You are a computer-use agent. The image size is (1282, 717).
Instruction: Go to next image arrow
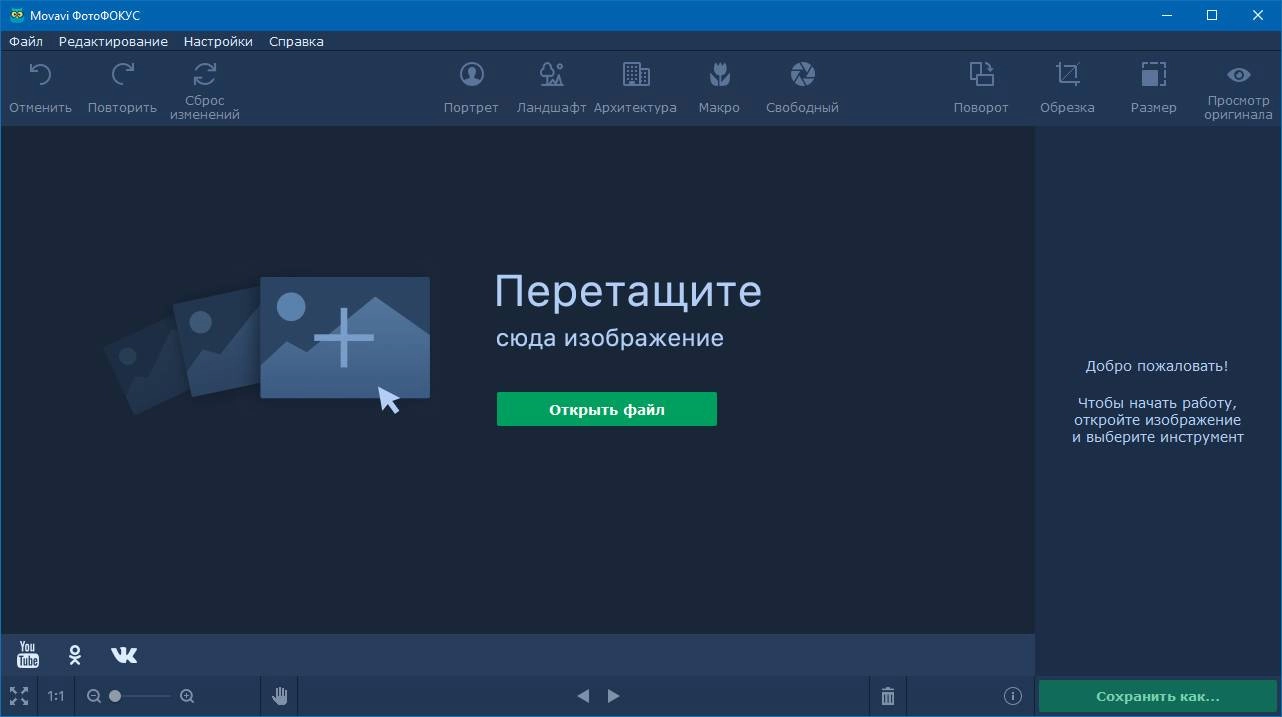pos(614,696)
